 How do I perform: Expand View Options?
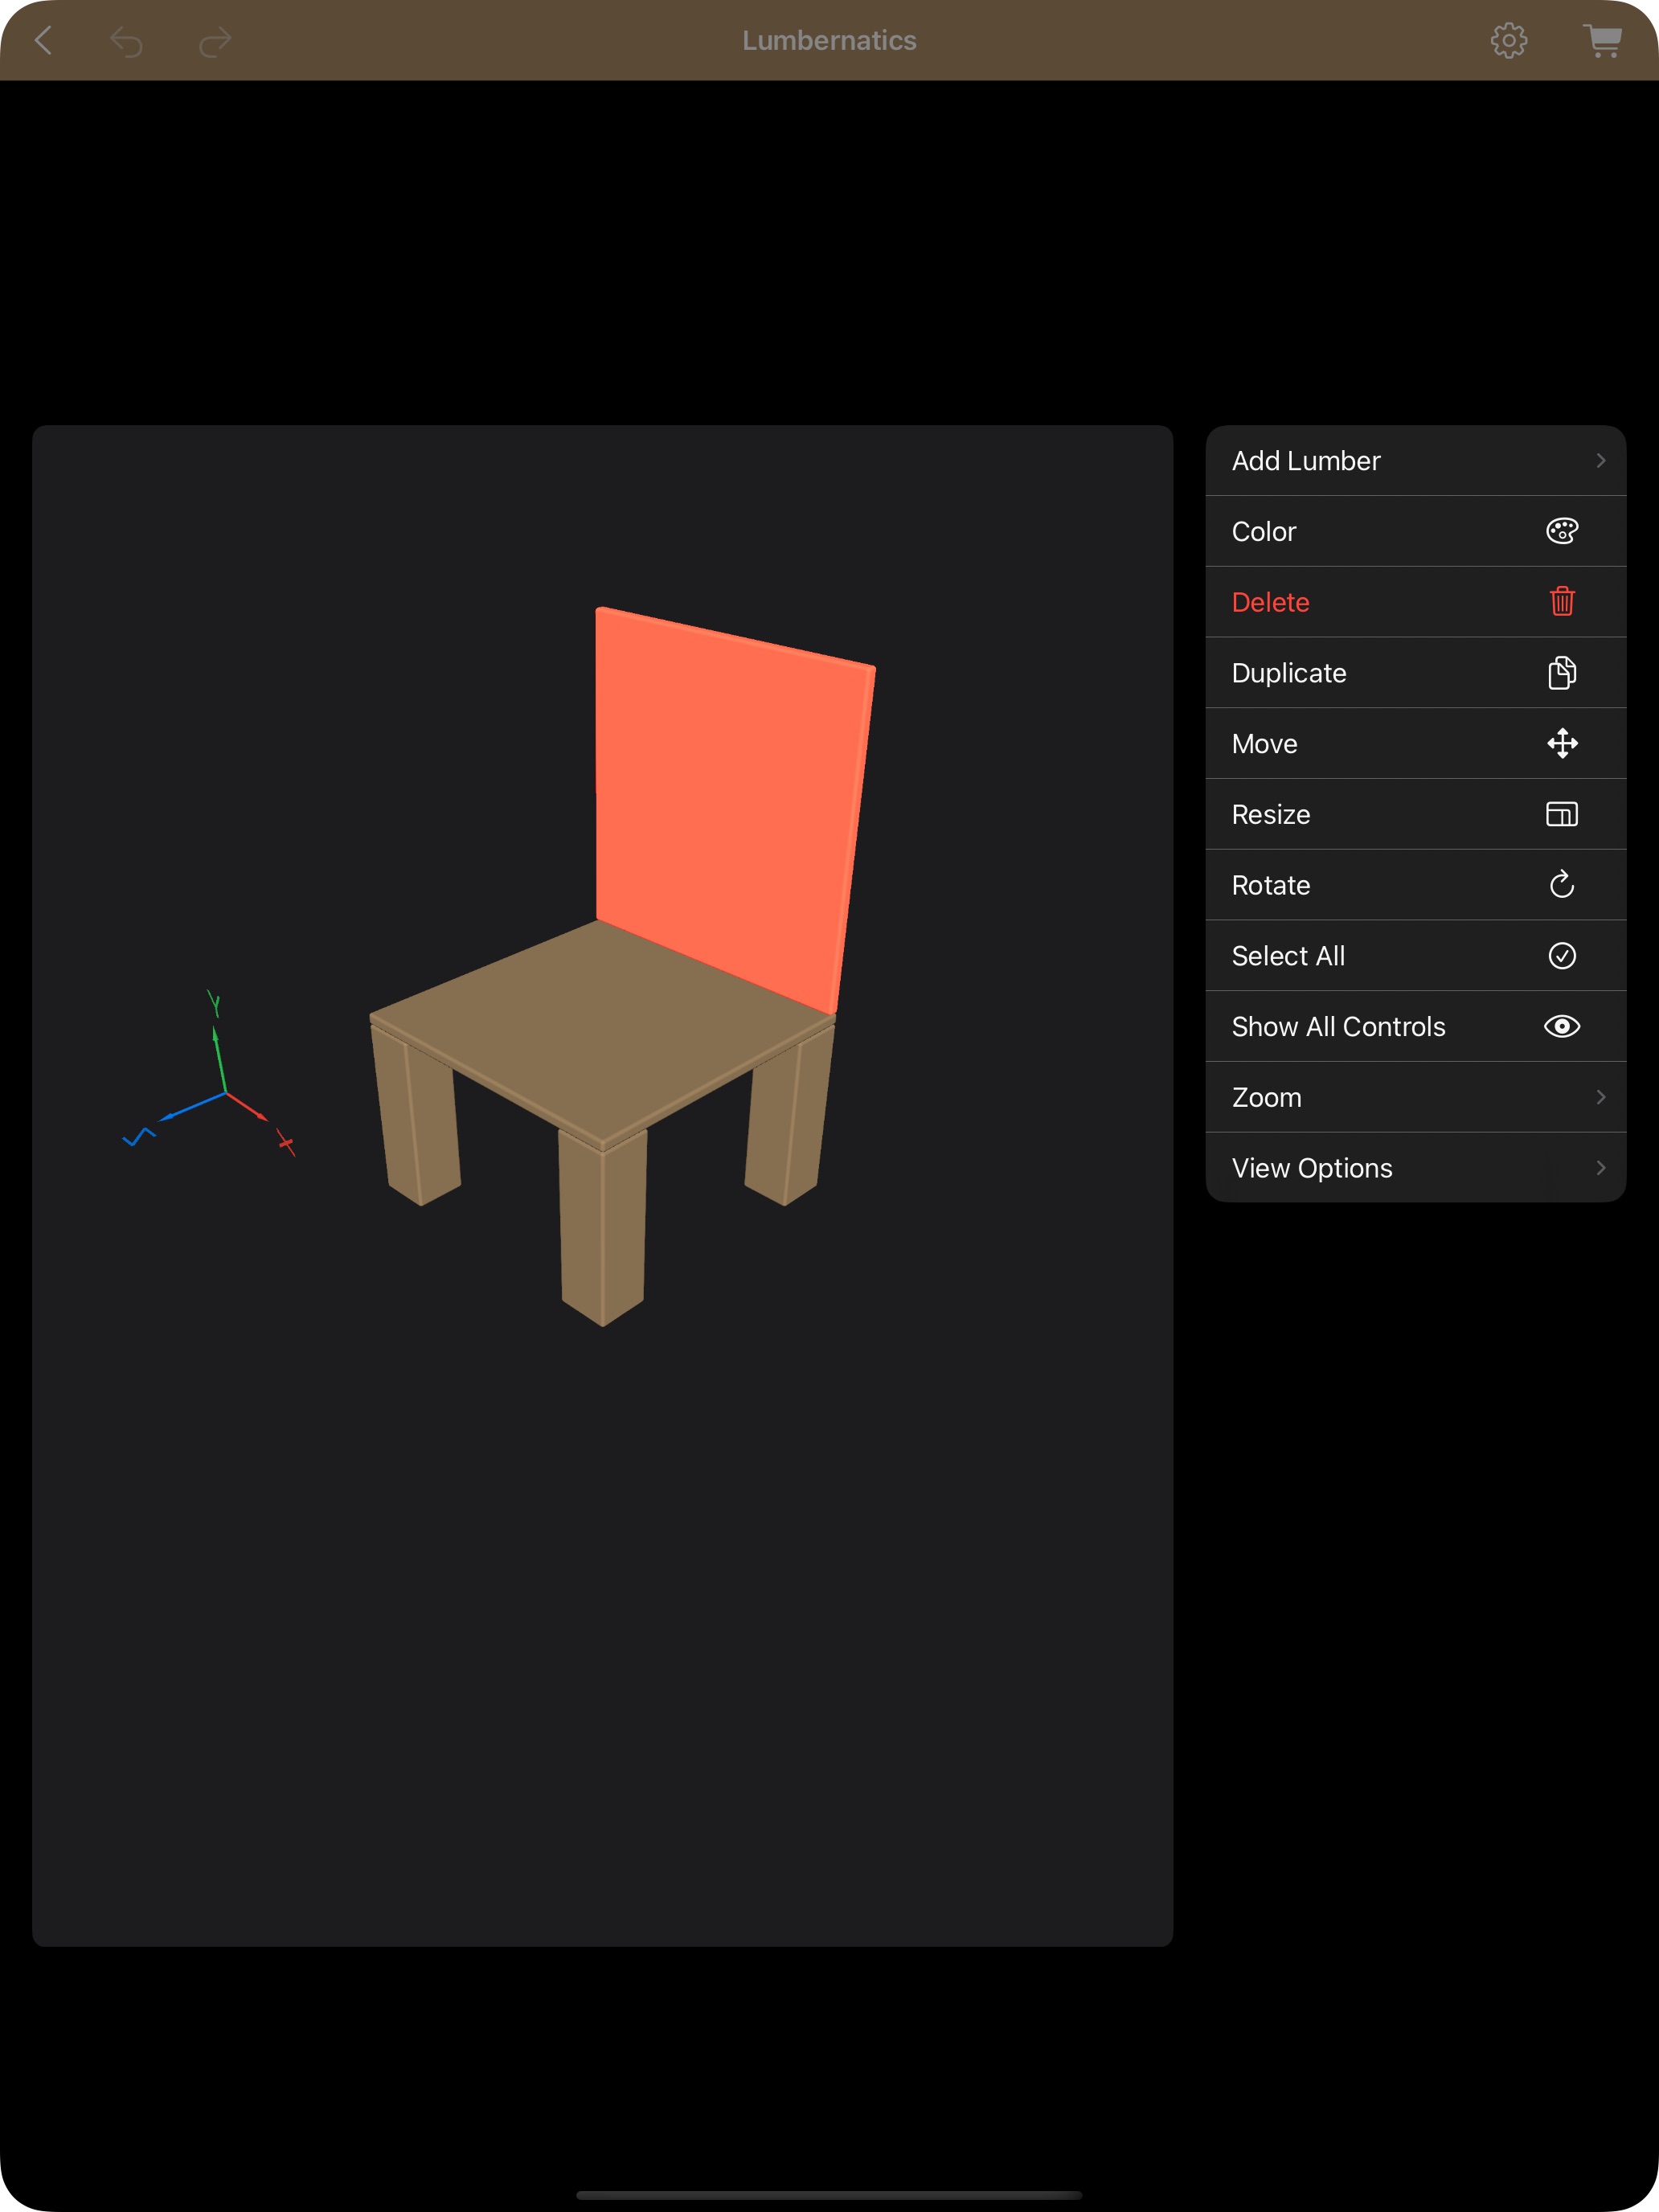tap(1415, 1167)
